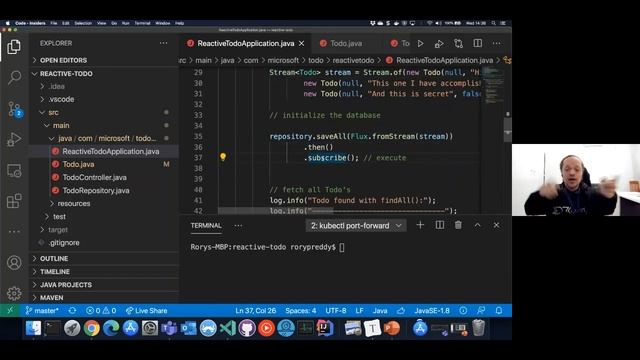
Task: Open the Search view in the activity bar
Action: tap(14, 77)
